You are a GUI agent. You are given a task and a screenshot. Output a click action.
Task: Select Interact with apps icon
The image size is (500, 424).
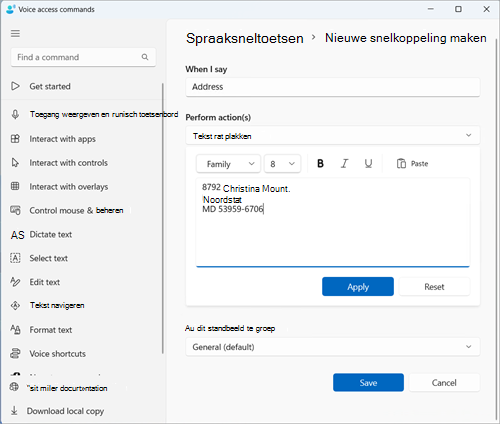(x=15, y=139)
